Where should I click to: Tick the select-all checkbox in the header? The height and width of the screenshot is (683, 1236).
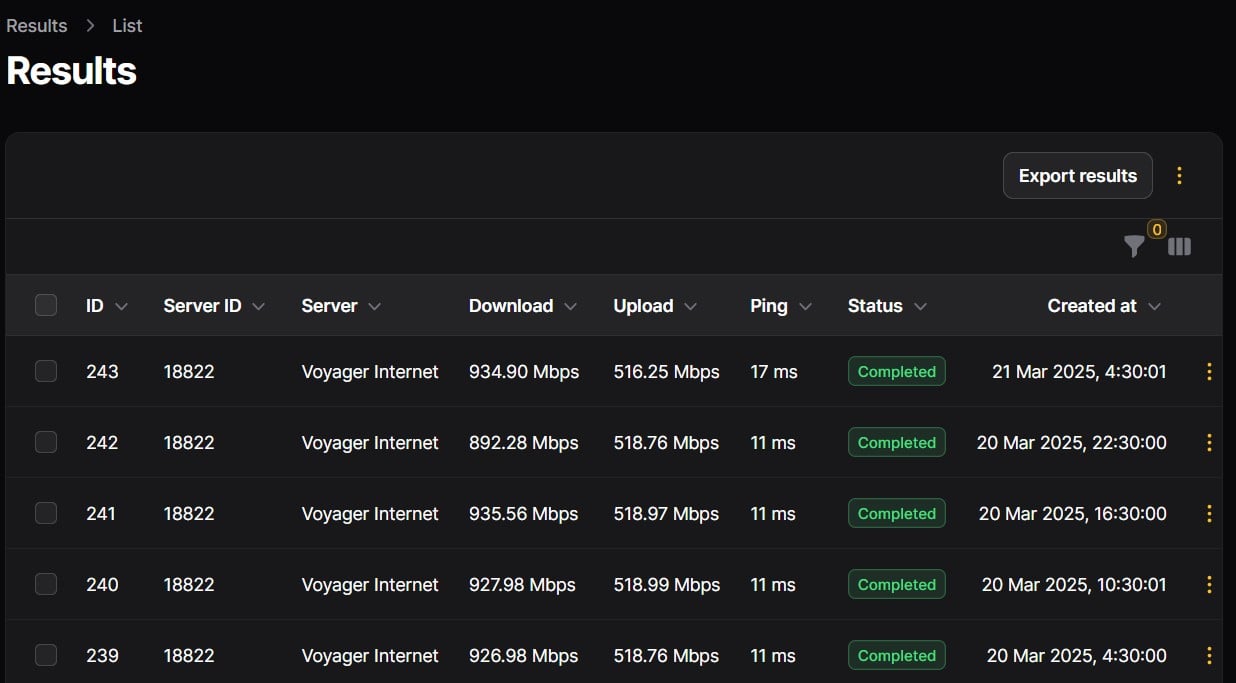pos(46,306)
